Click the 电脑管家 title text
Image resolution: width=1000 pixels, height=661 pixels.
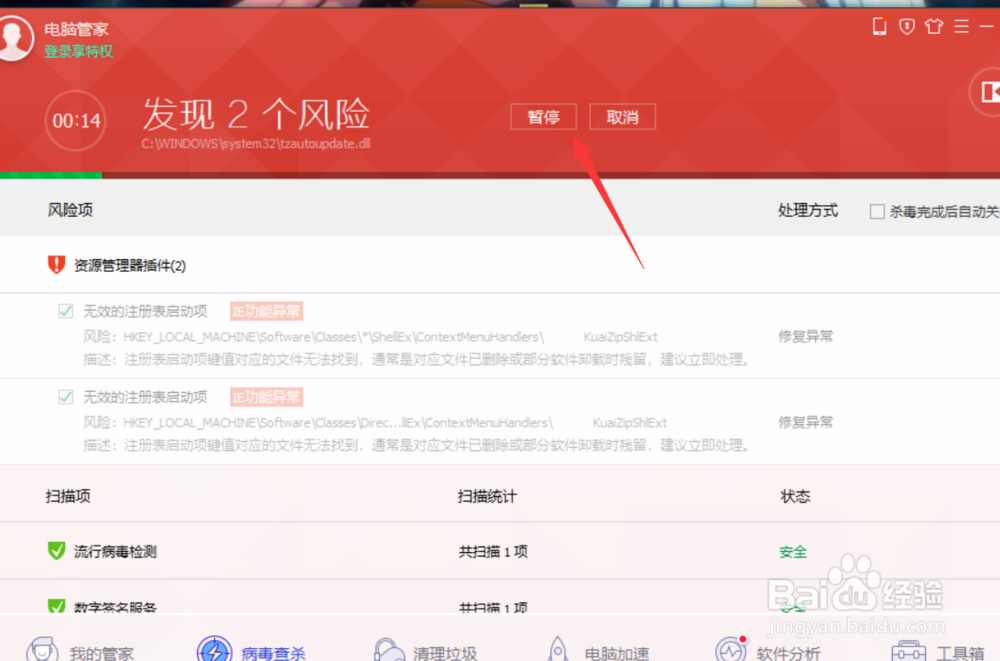coord(77,29)
